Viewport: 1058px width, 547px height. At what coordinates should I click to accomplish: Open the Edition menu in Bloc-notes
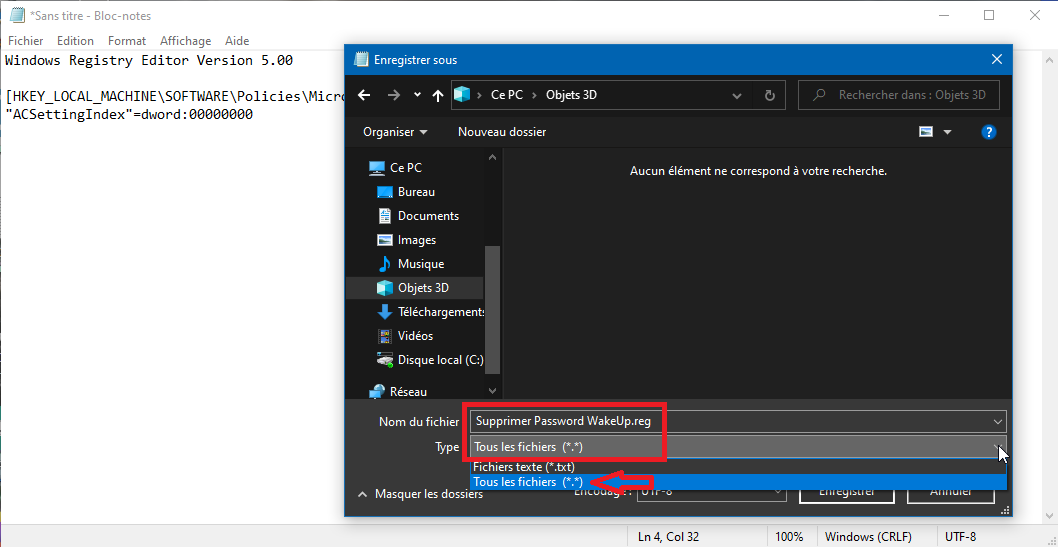(x=75, y=41)
